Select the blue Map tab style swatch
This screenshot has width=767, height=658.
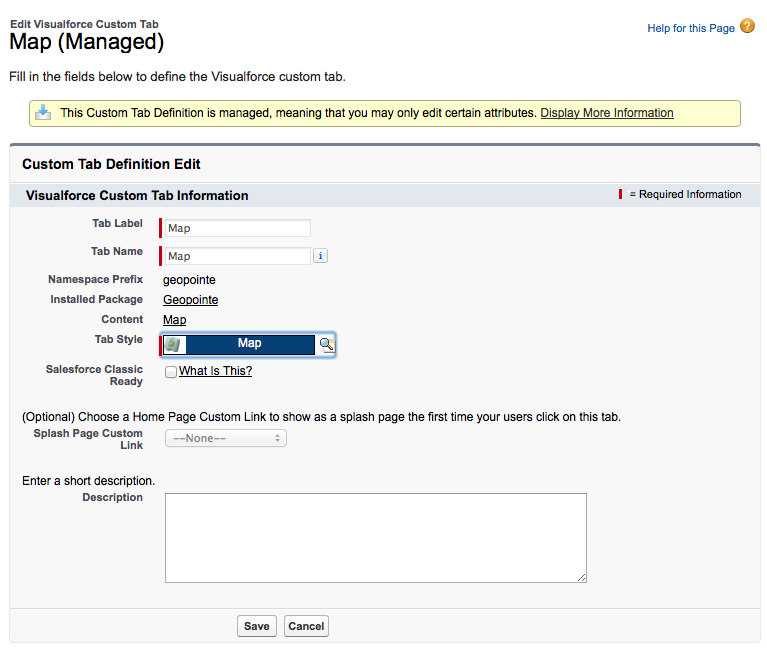[250, 344]
